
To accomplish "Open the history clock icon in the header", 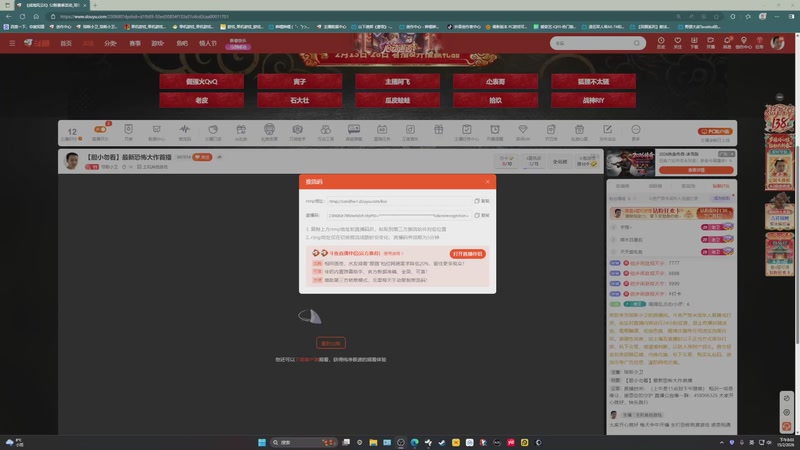I will [661, 42].
